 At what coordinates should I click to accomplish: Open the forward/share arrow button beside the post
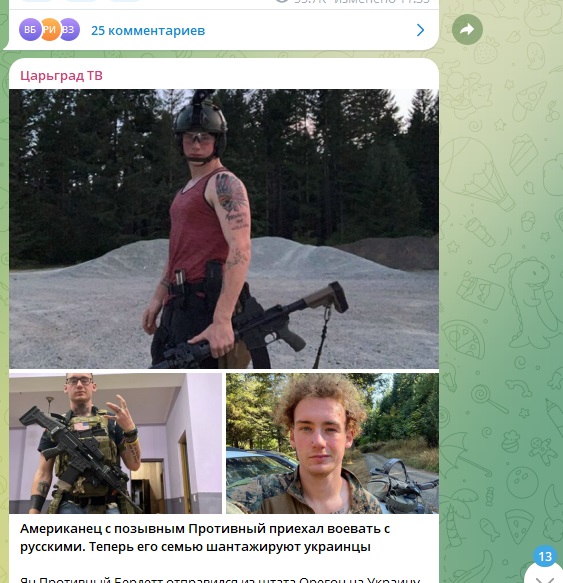(467, 29)
